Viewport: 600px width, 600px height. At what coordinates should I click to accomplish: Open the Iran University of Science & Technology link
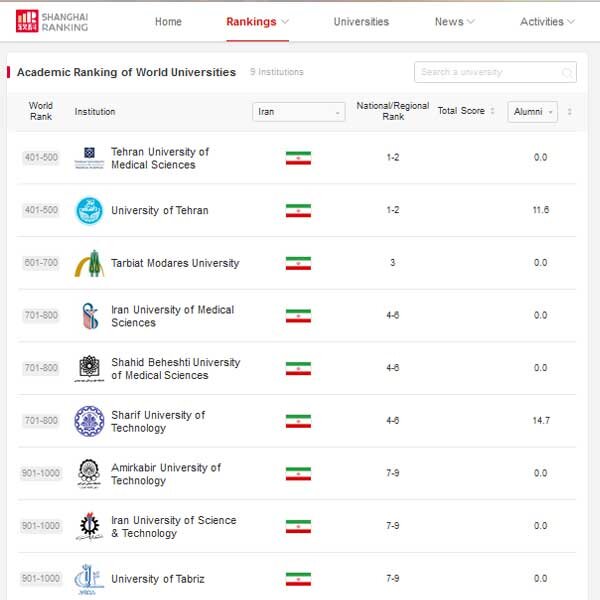click(x=173, y=526)
